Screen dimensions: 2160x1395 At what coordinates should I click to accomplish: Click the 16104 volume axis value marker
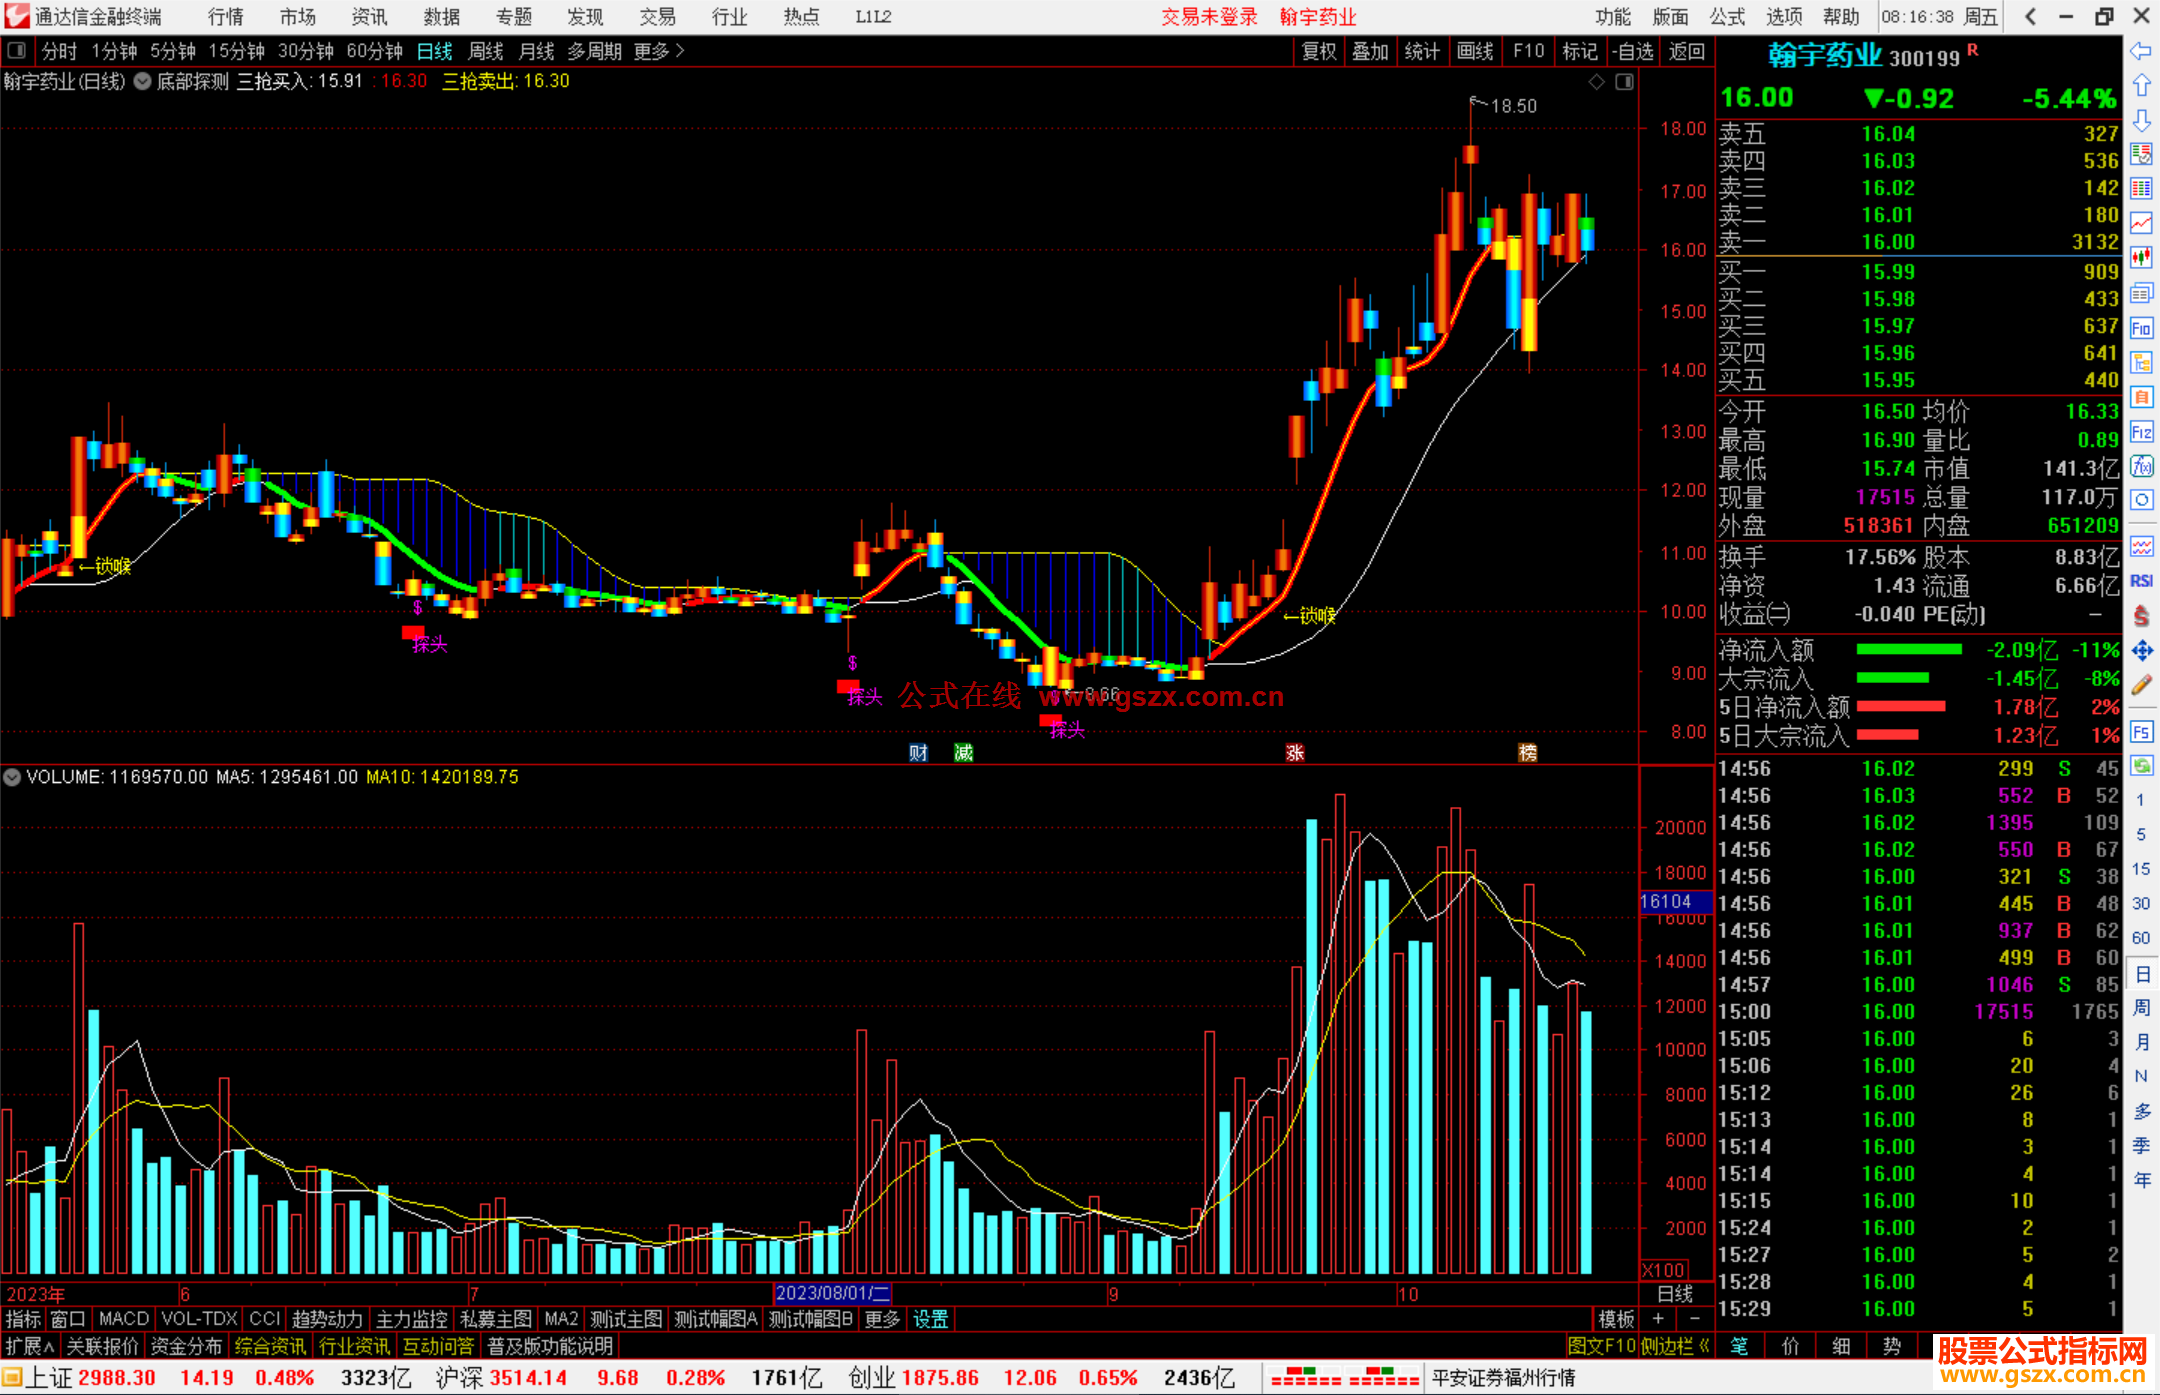click(x=1666, y=901)
